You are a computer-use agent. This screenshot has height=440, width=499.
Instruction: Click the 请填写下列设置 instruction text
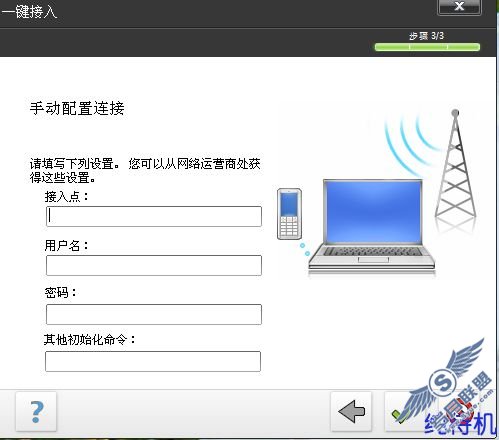145,170
